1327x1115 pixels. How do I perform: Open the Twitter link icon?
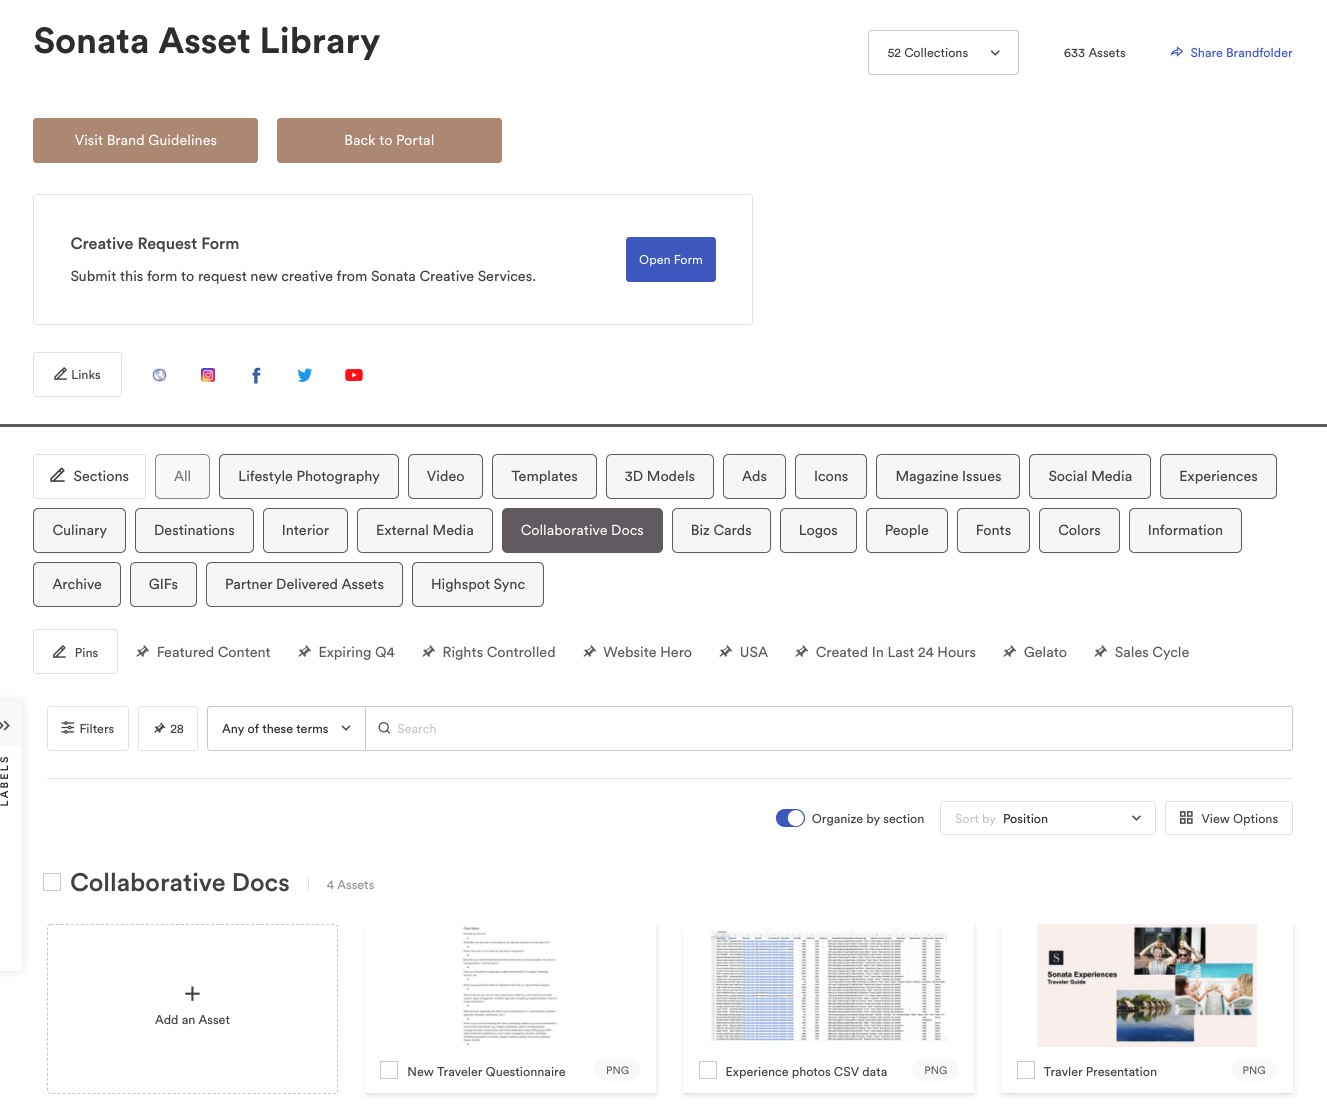pyautogui.click(x=305, y=375)
